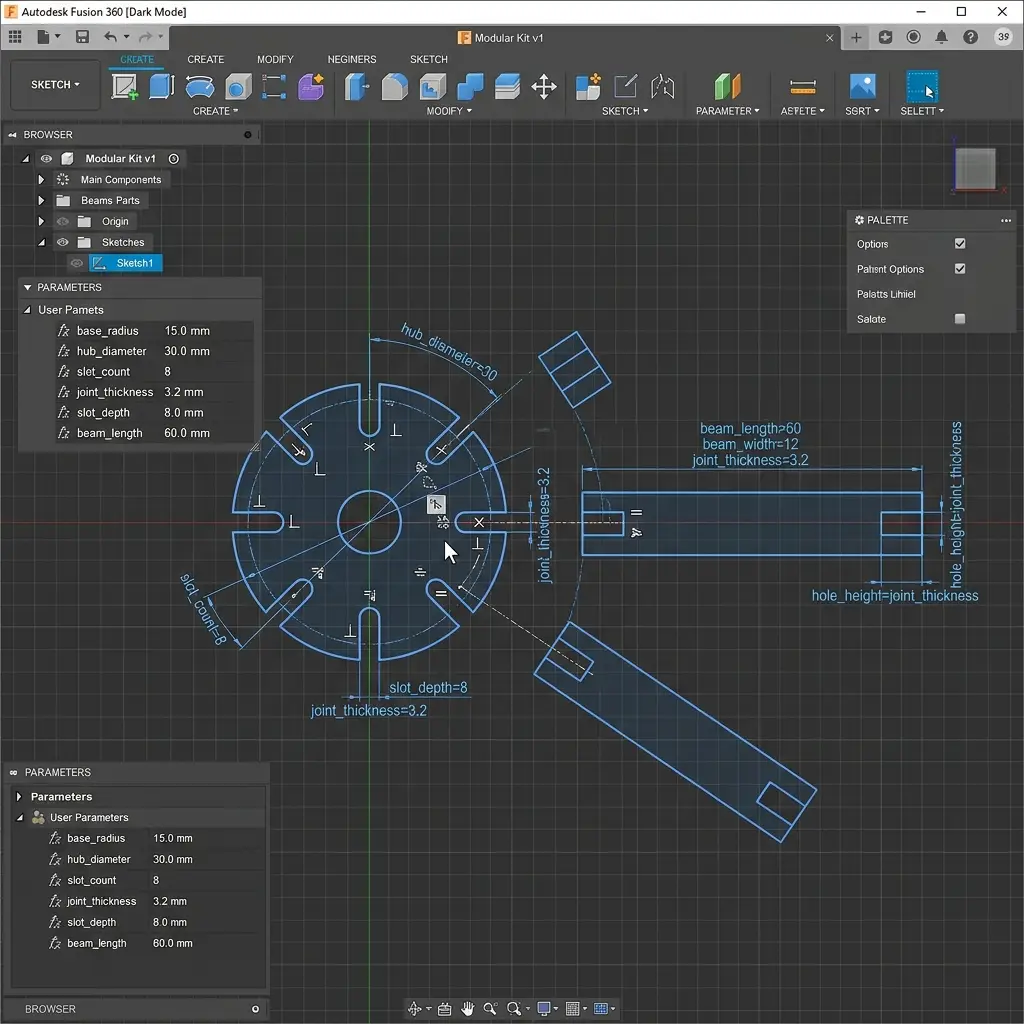Click the Pan hand icon
This screenshot has height=1024, width=1024.
coord(467,1008)
